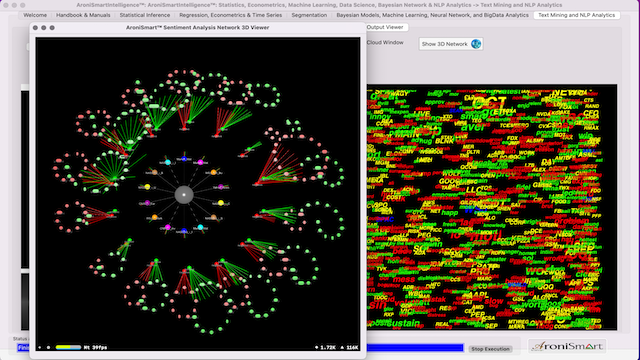
Task: Click the triangle icon beside 116K
Action: tap(342, 348)
